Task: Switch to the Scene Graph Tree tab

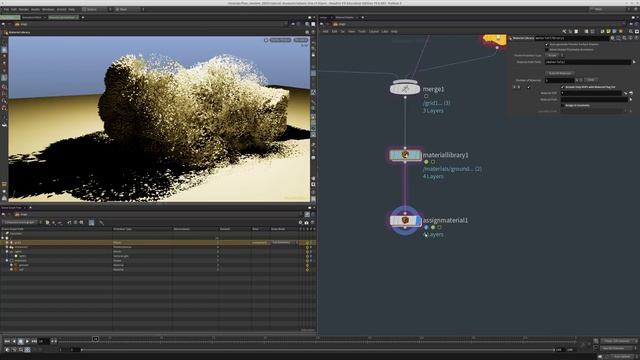Action: tap(12, 208)
